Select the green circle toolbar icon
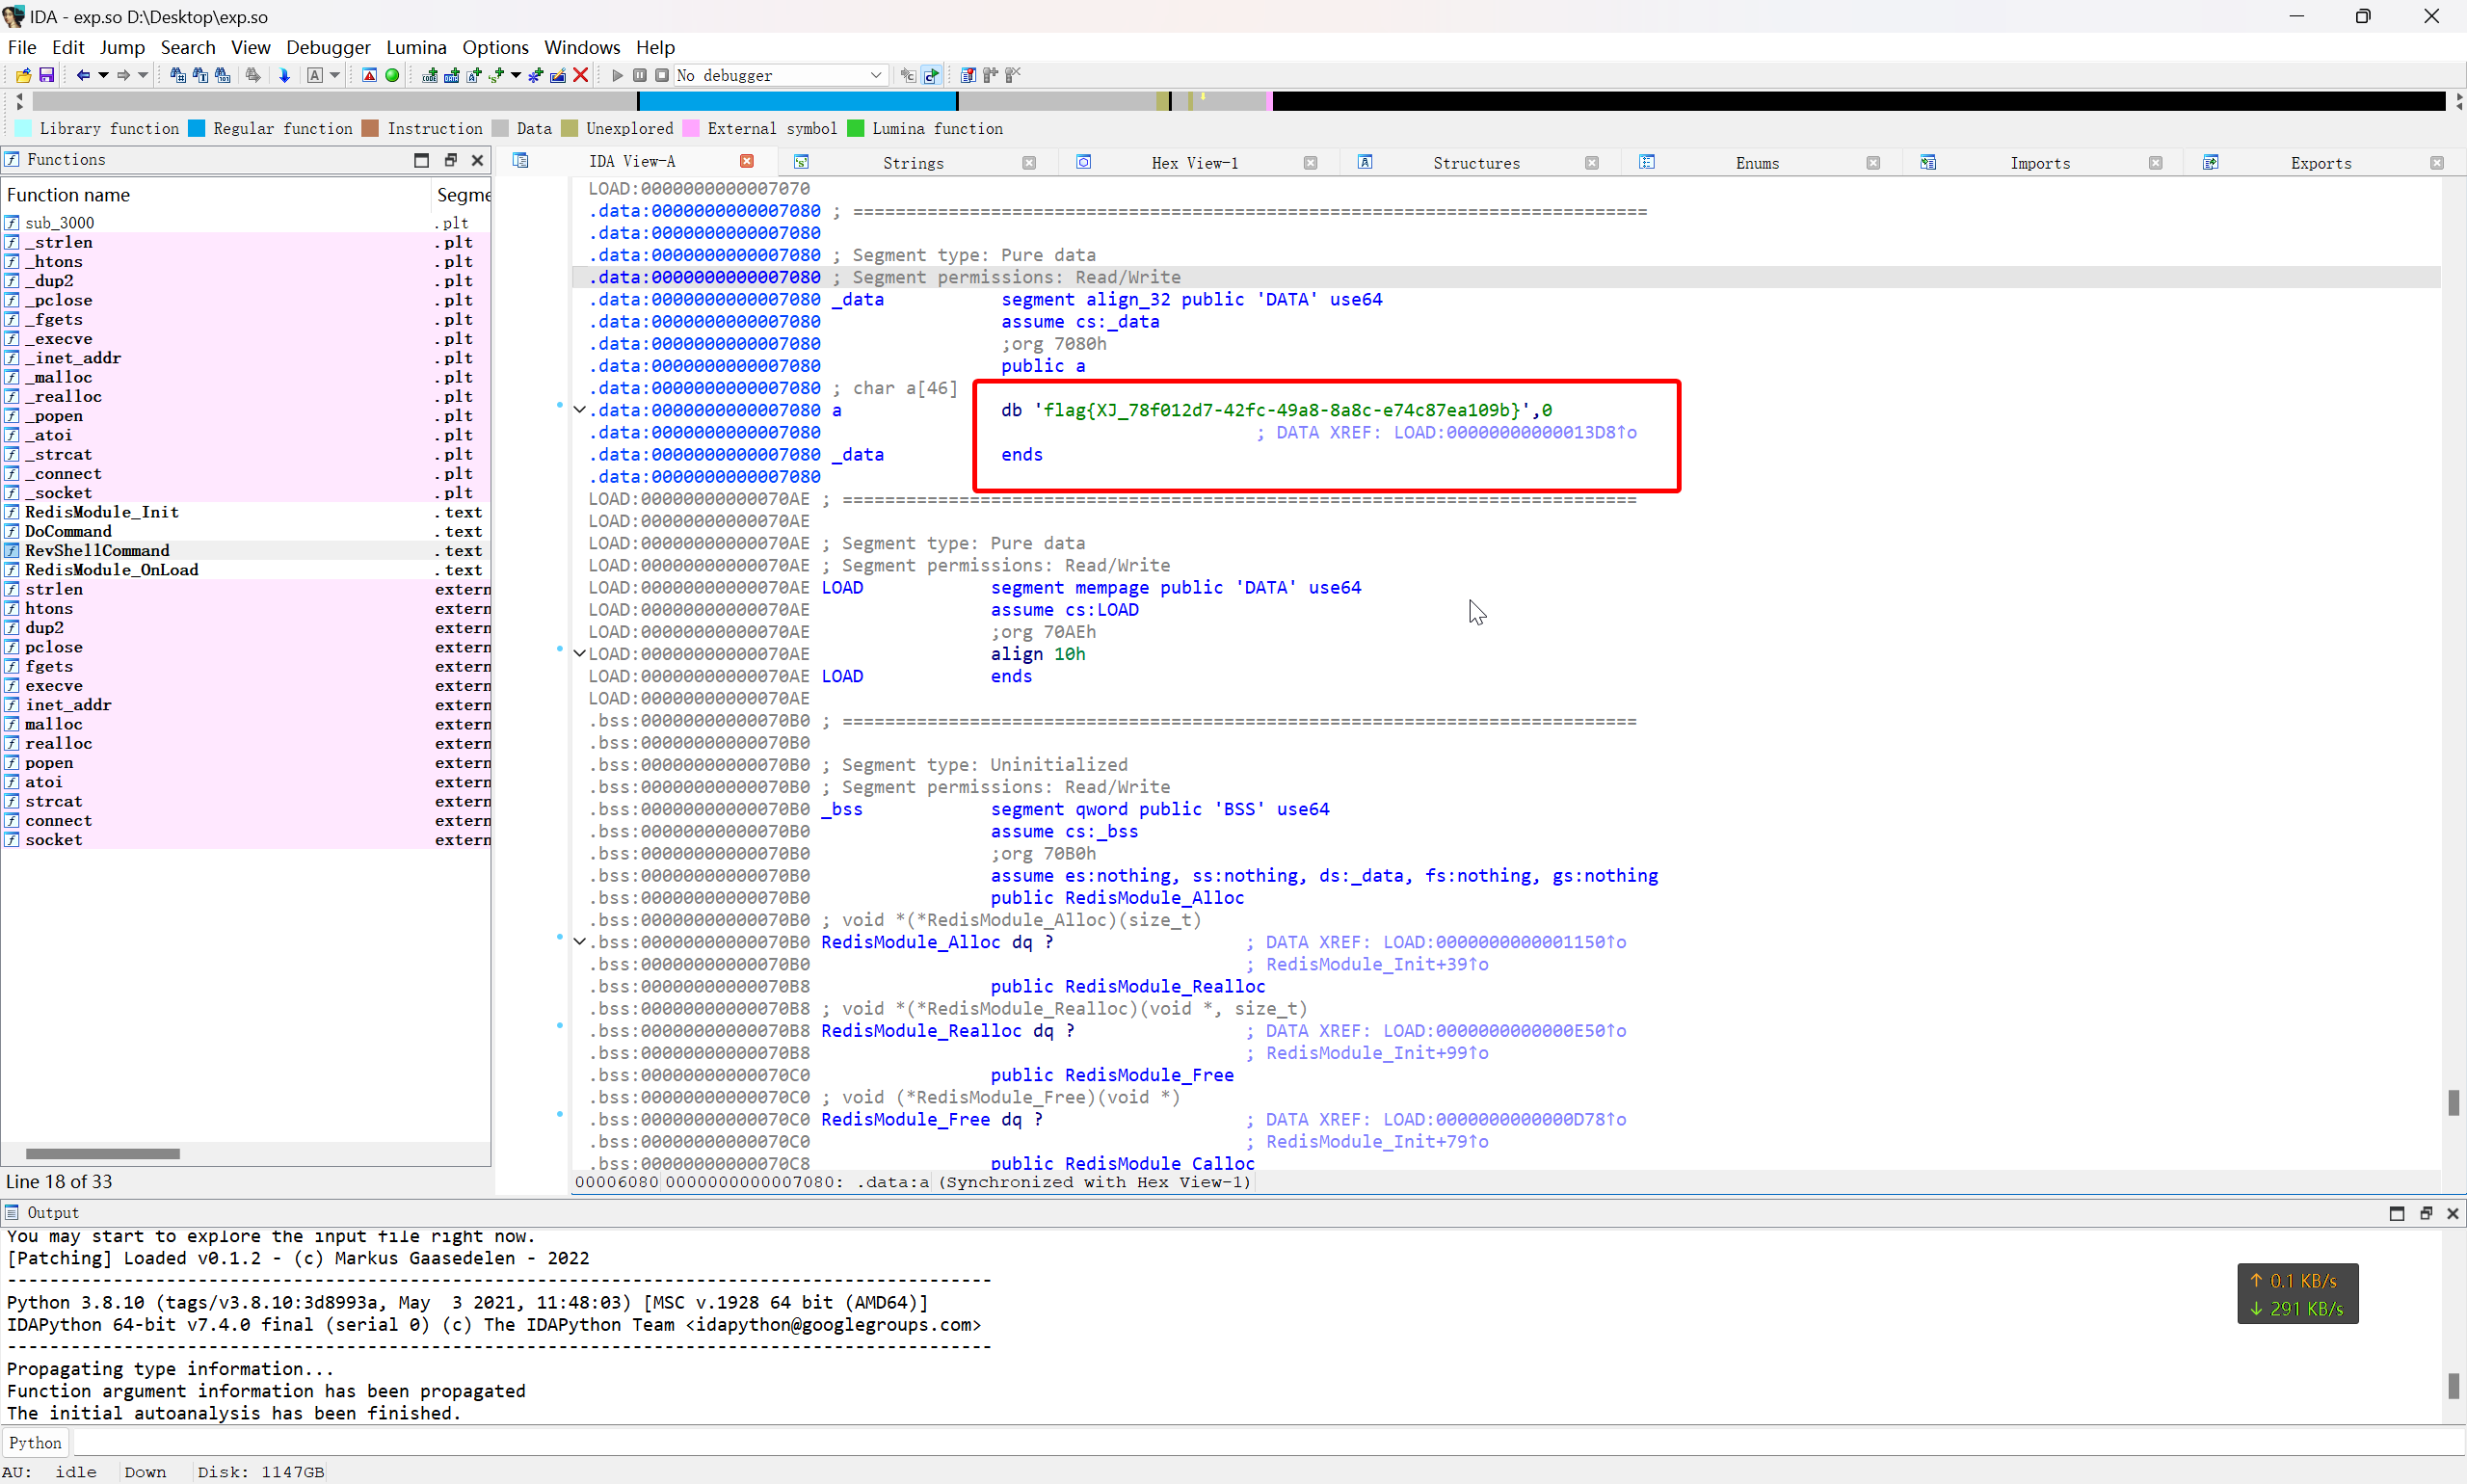This screenshot has width=2467, height=1484. point(392,75)
